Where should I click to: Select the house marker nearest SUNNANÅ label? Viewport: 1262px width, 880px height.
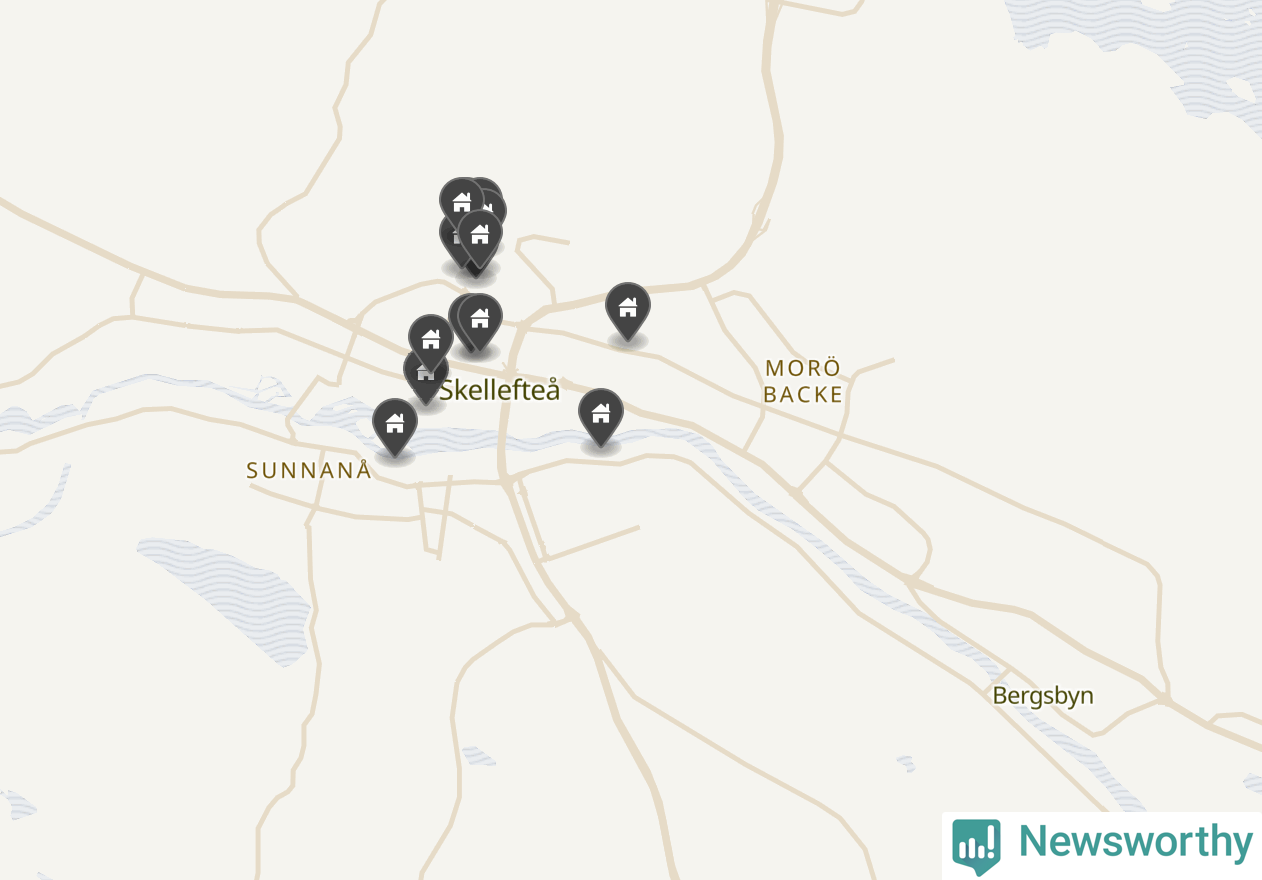coord(395,426)
